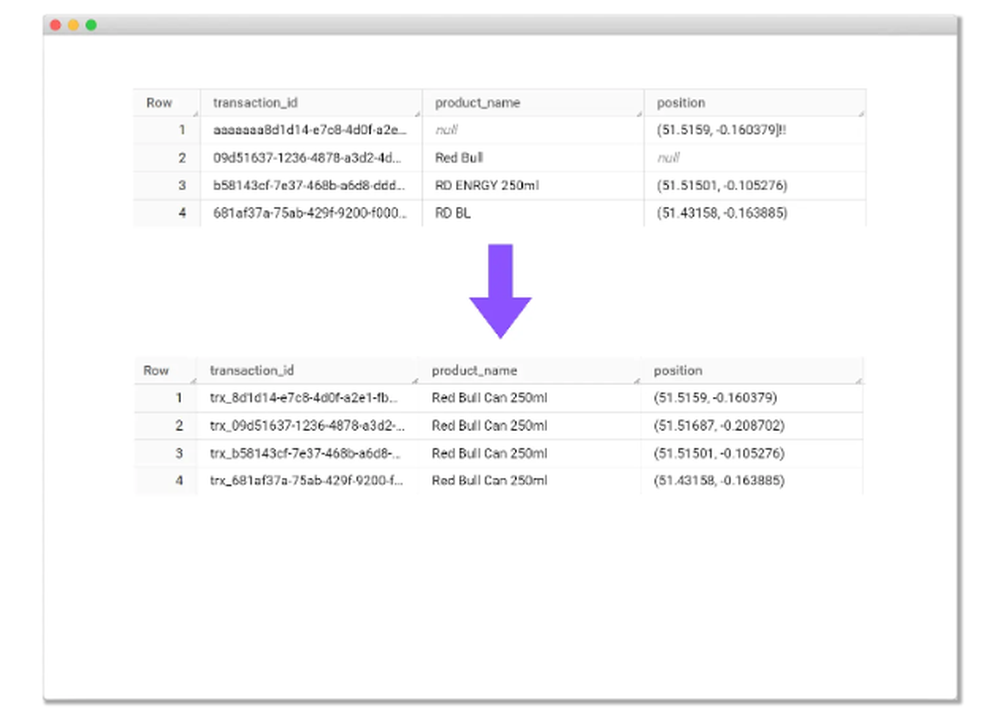Select the bottom table's position column header
Viewport: 1000px width, 725px height.
tap(752, 370)
